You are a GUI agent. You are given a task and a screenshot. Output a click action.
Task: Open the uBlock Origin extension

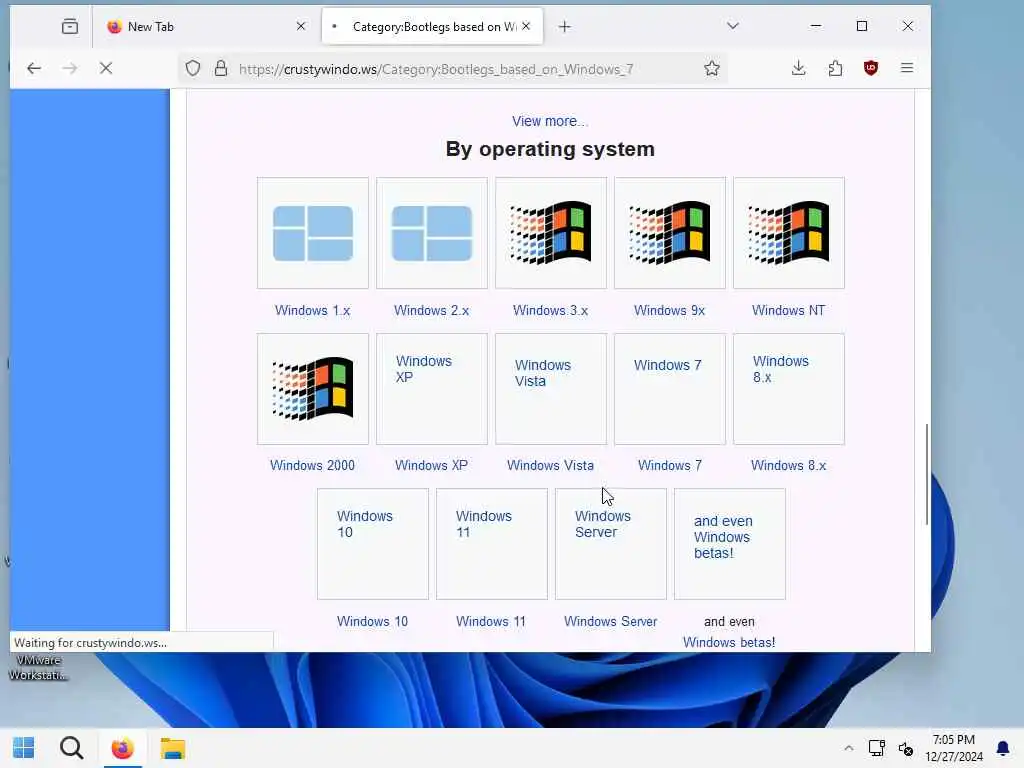coord(871,68)
